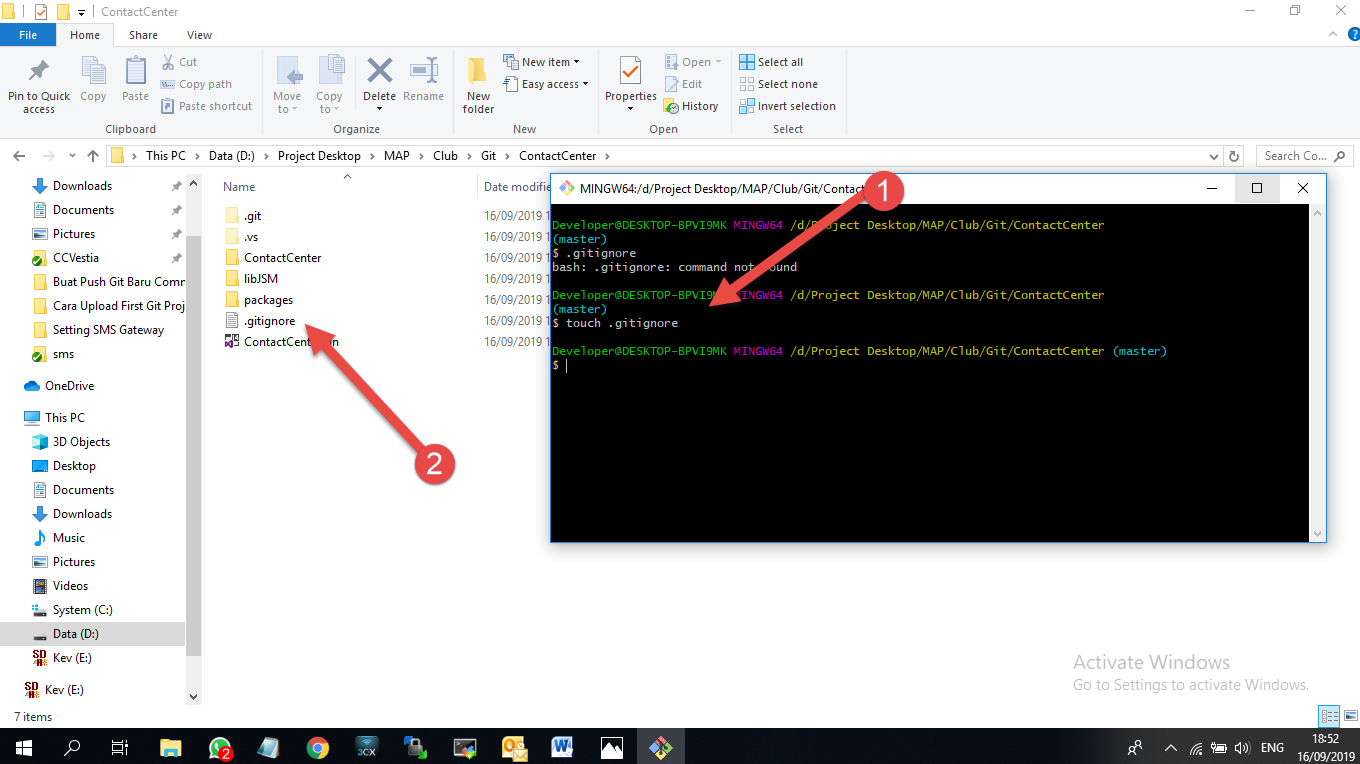
Task: Refresh the current folder view
Action: [x=1234, y=156]
